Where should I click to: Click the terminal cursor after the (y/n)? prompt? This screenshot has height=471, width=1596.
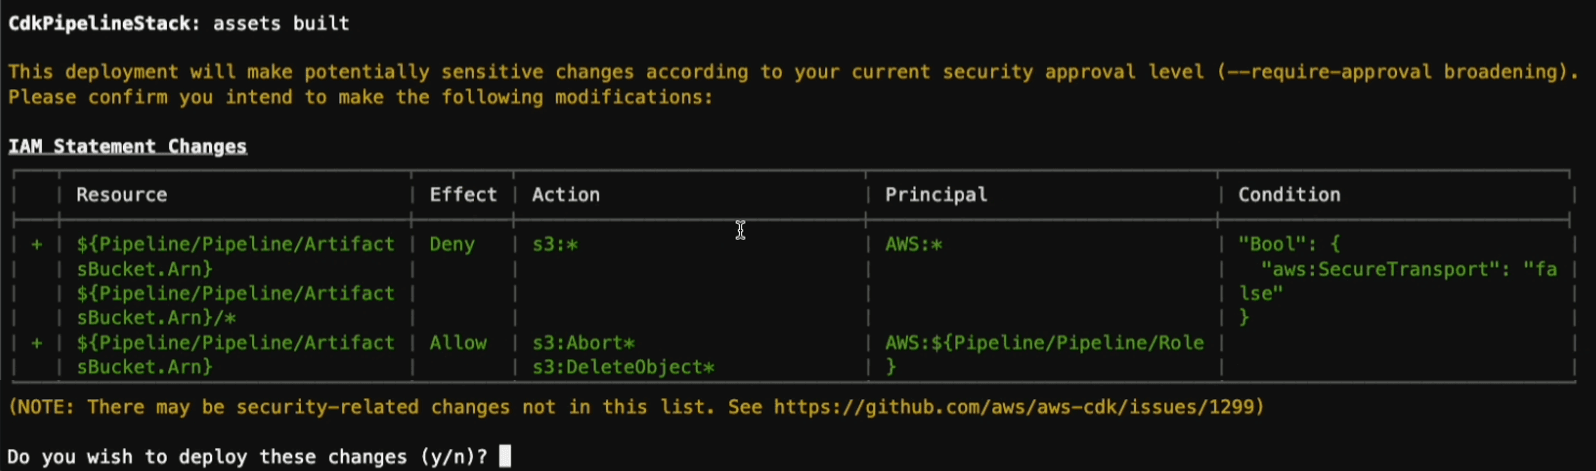coord(505,456)
